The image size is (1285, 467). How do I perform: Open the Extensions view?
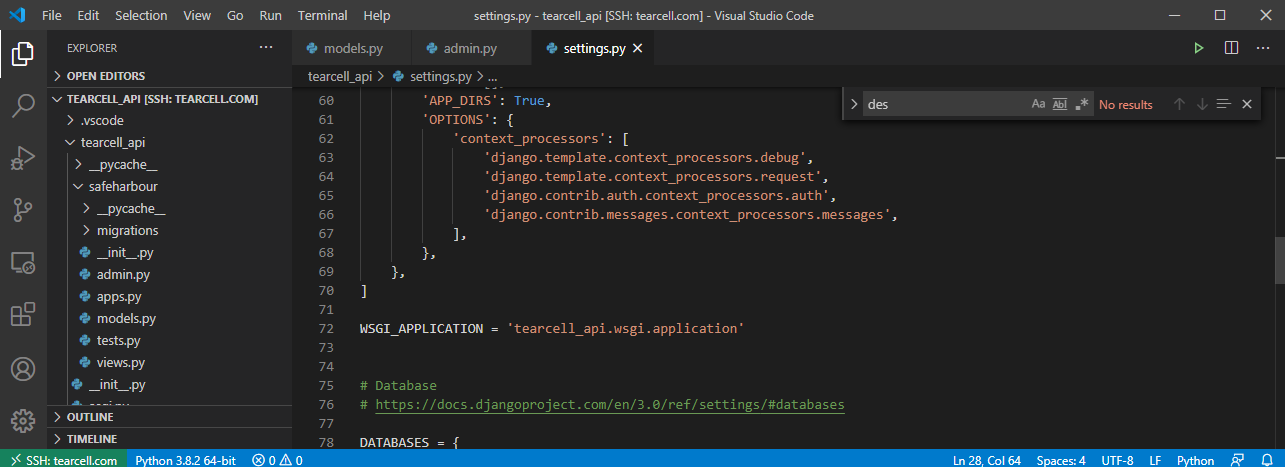point(23,315)
